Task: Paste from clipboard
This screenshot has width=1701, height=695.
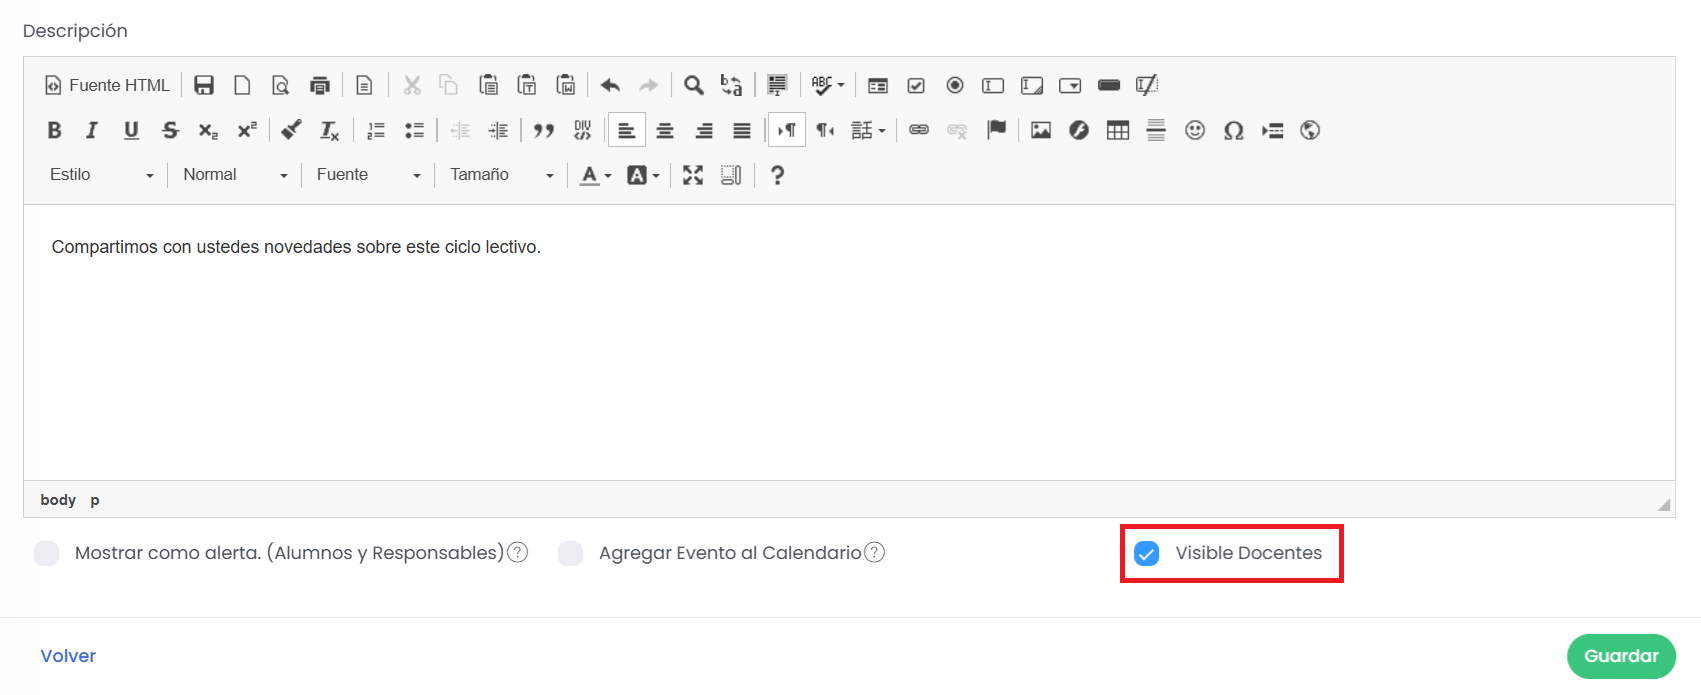Action: pyautogui.click(x=488, y=85)
